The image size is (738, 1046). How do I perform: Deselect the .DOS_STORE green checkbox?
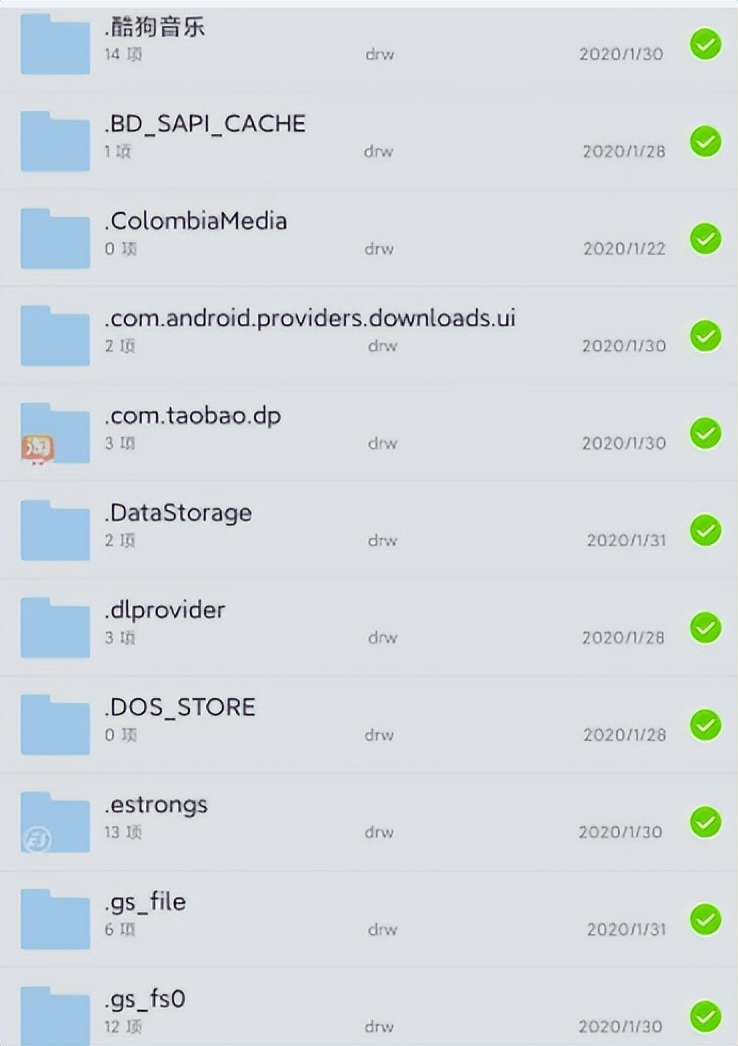click(x=705, y=724)
